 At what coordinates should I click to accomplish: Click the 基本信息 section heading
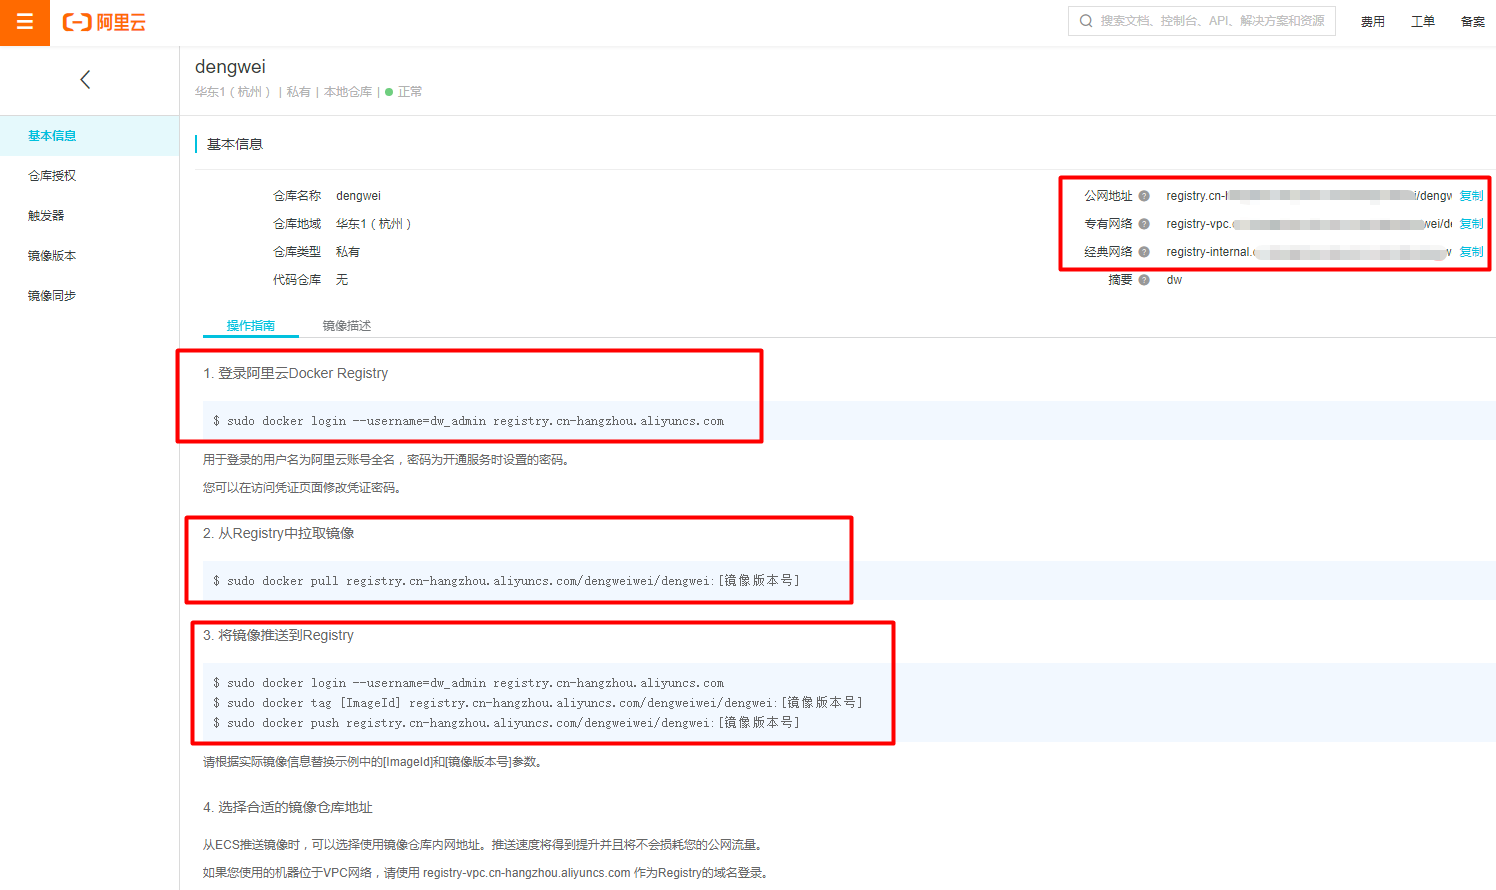[235, 144]
